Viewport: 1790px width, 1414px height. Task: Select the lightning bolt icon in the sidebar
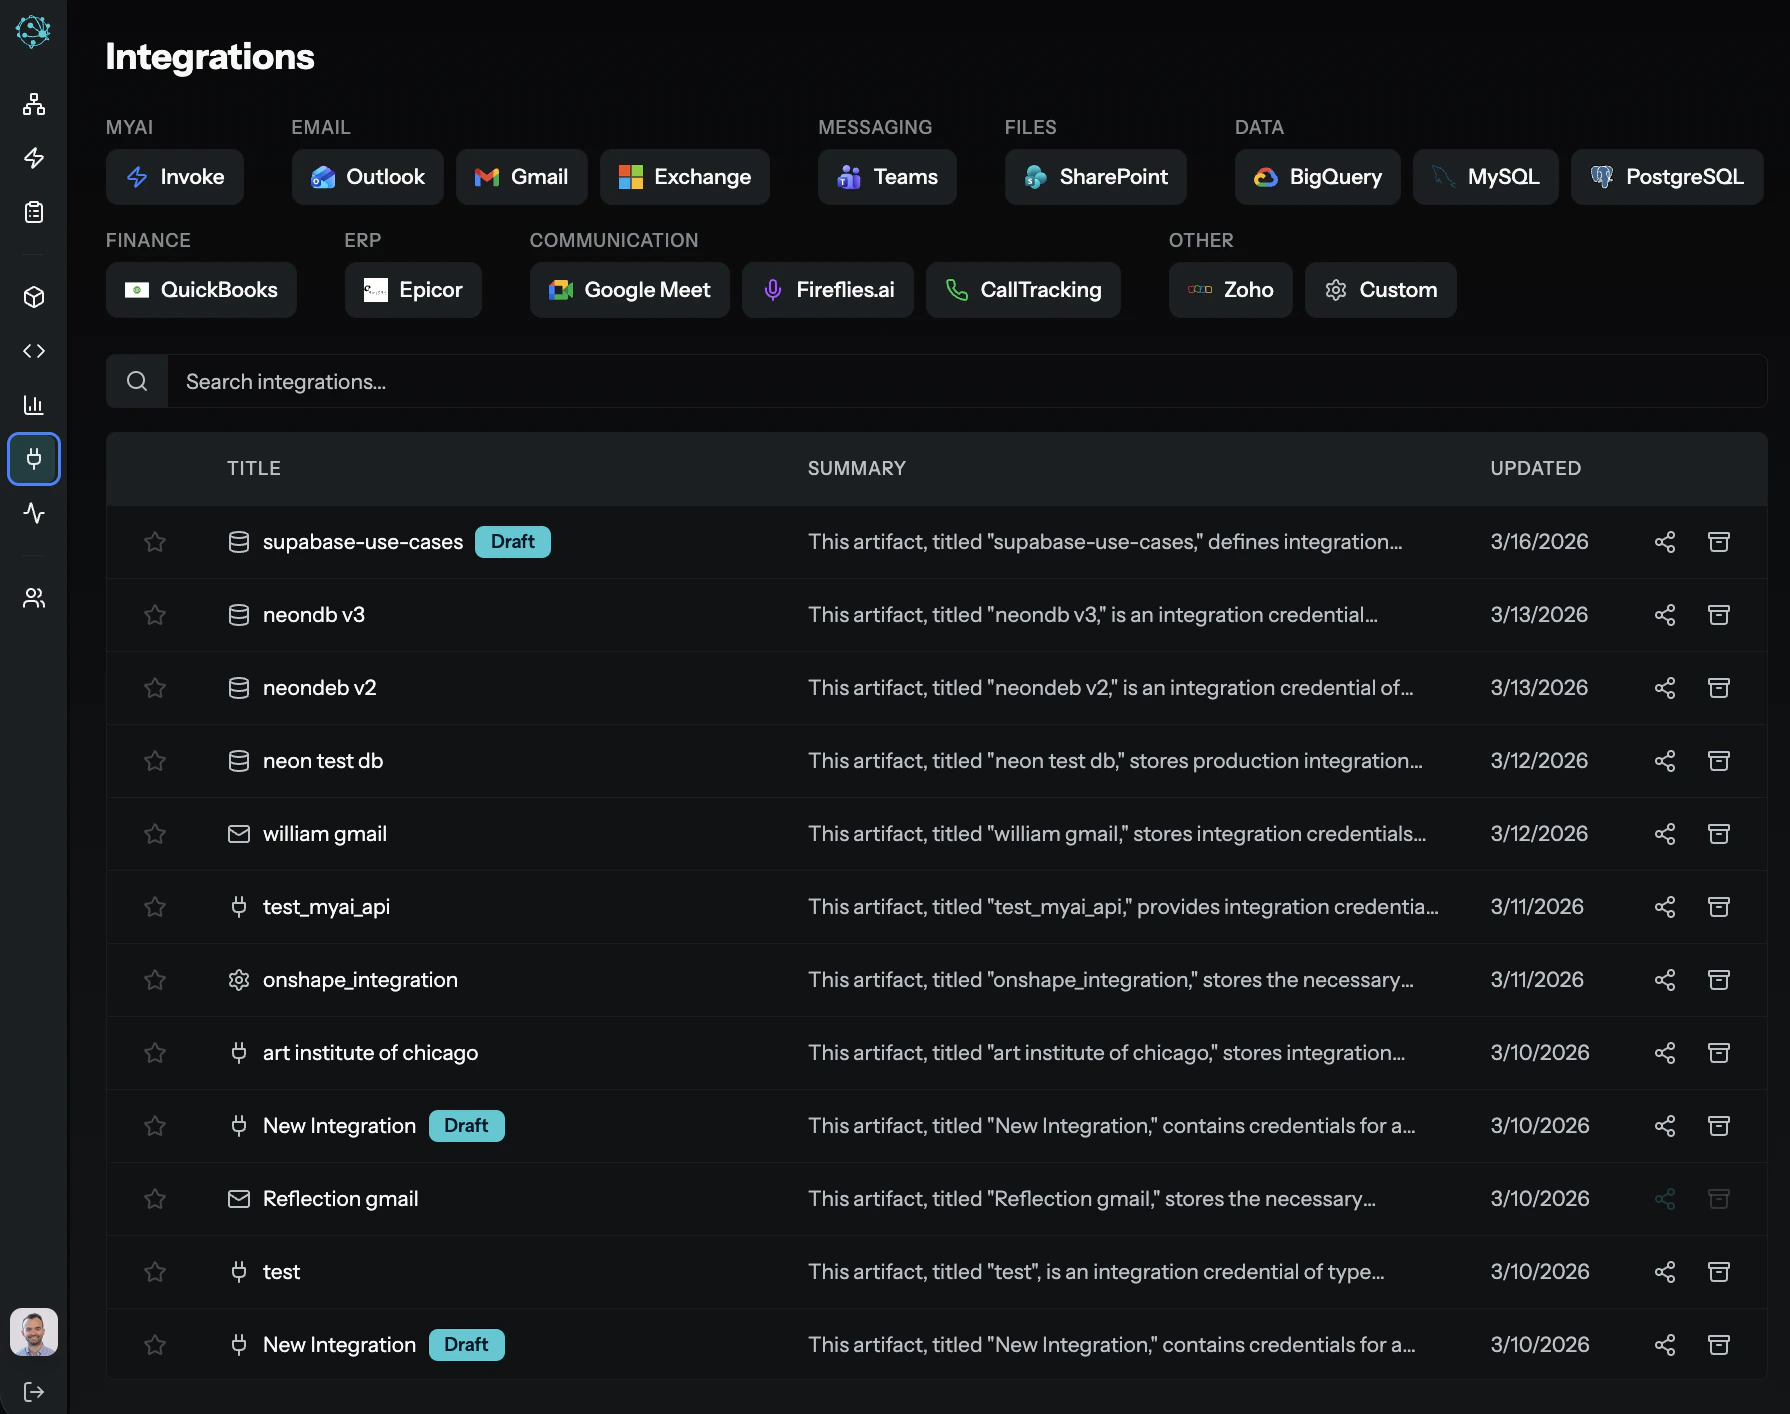point(34,158)
